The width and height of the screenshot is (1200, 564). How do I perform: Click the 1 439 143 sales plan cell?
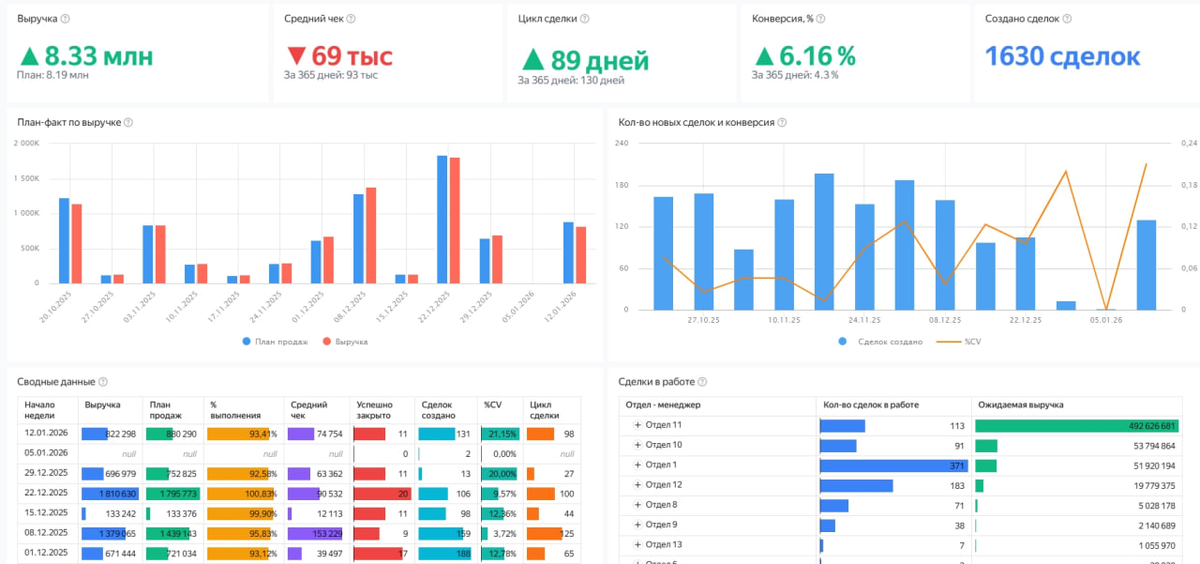(173, 534)
